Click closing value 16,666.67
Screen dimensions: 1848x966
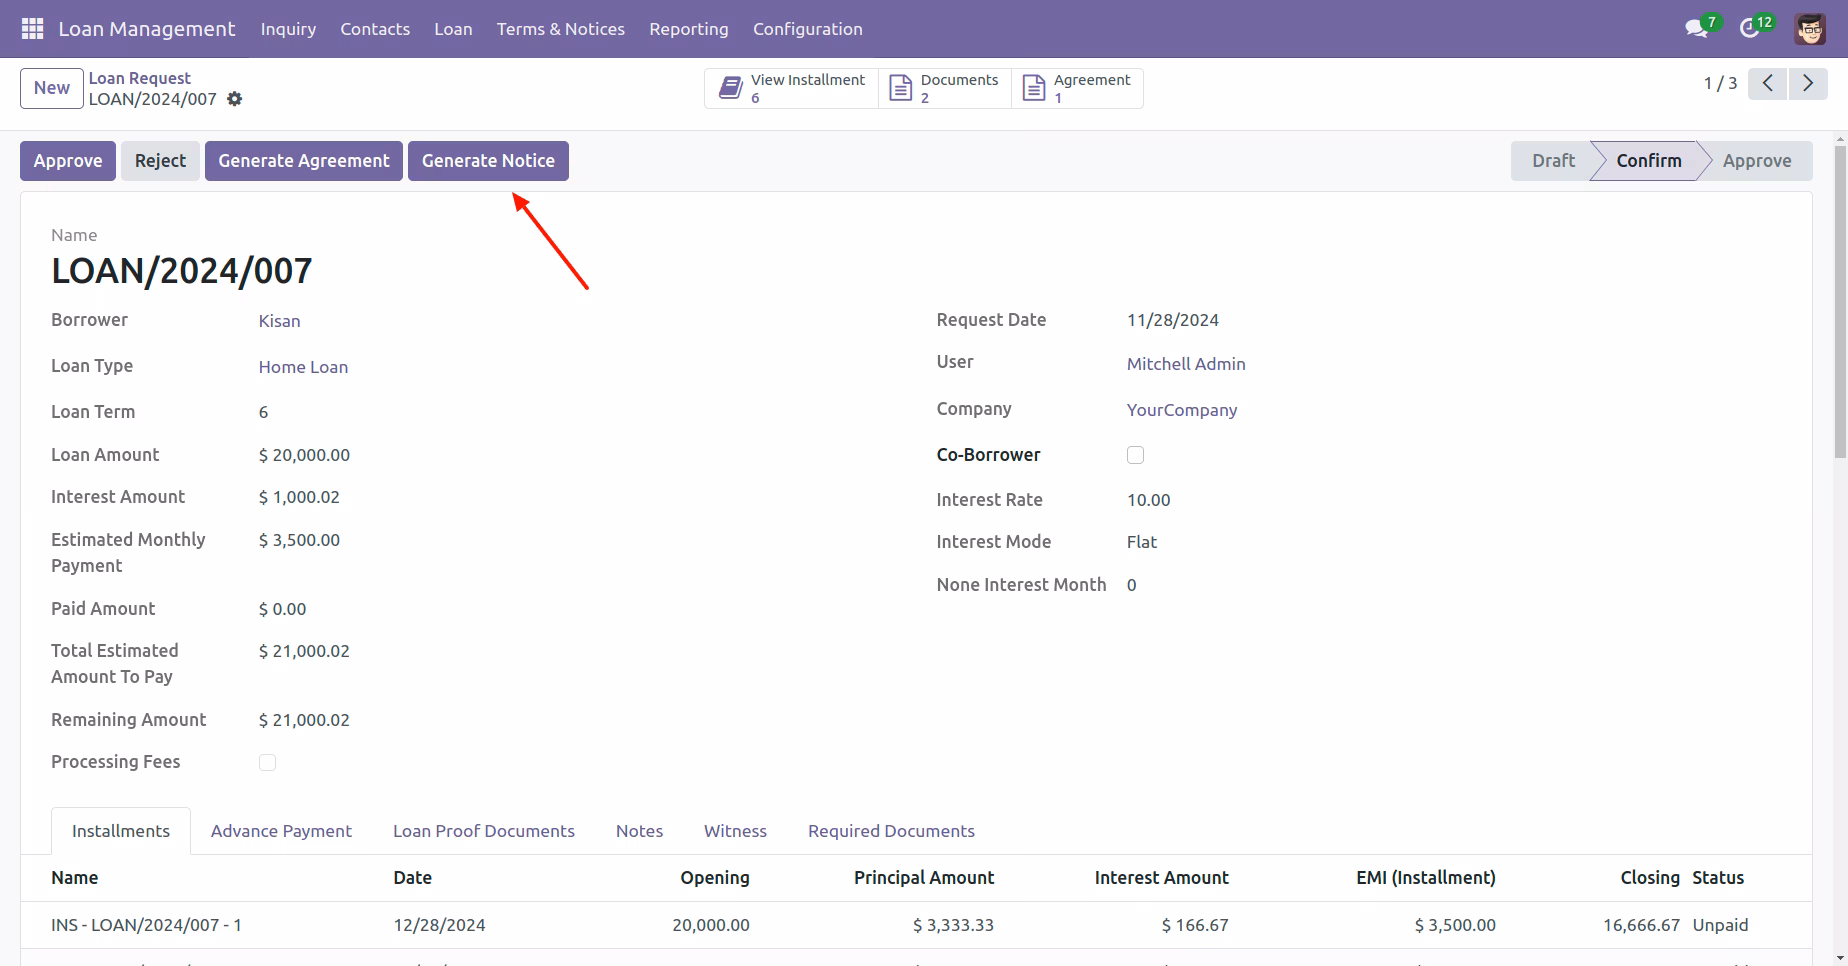pyautogui.click(x=1642, y=925)
